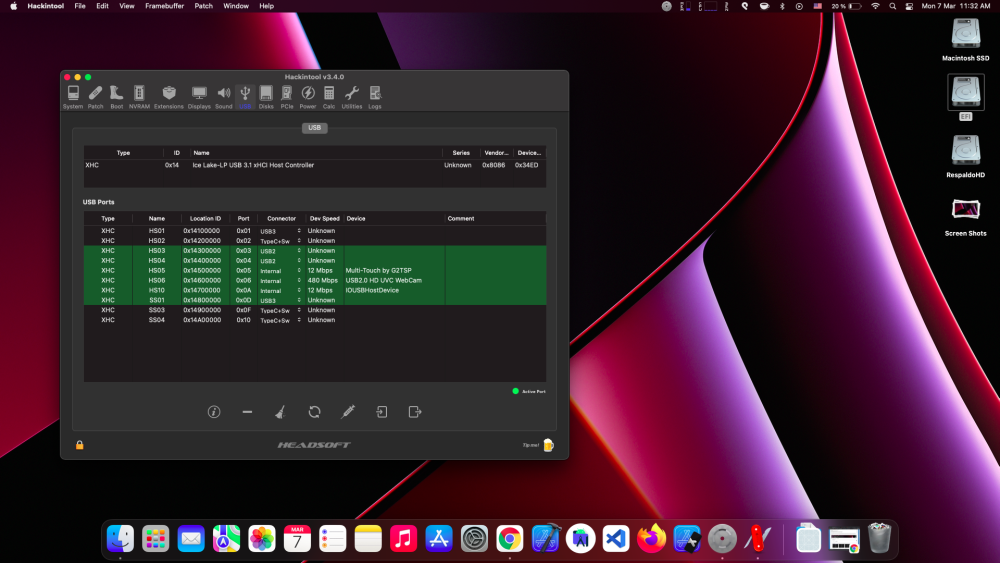Viewport: 1000px width, 563px height.
Task: Open the File menu
Action: [x=80, y=6]
